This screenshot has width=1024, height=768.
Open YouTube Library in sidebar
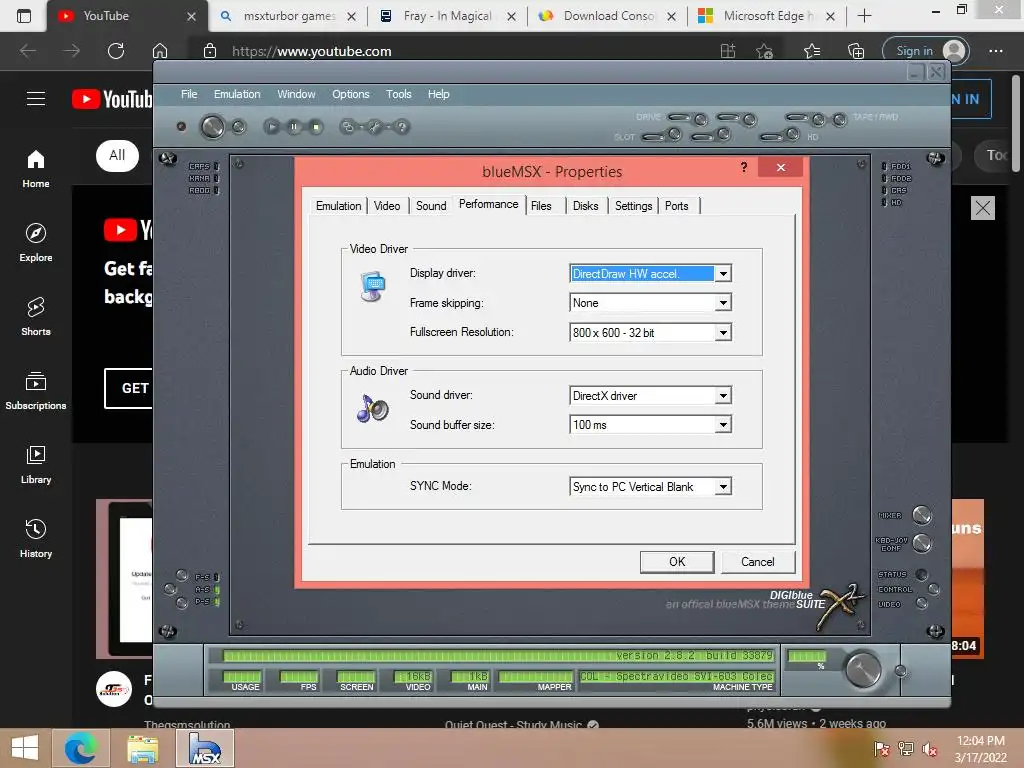(35, 464)
